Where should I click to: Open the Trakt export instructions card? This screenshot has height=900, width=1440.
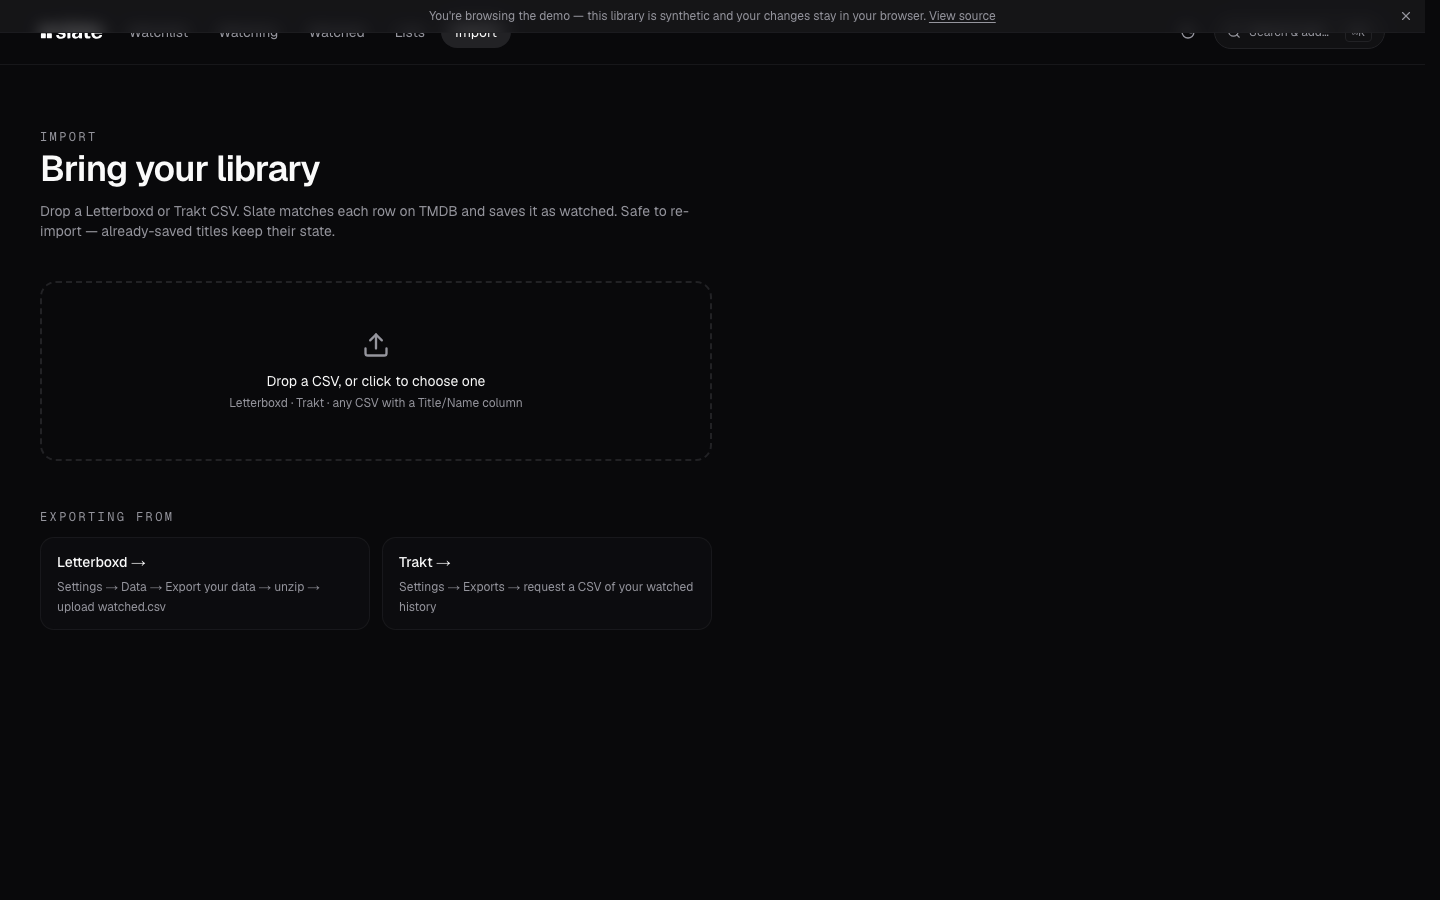[x=547, y=583]
